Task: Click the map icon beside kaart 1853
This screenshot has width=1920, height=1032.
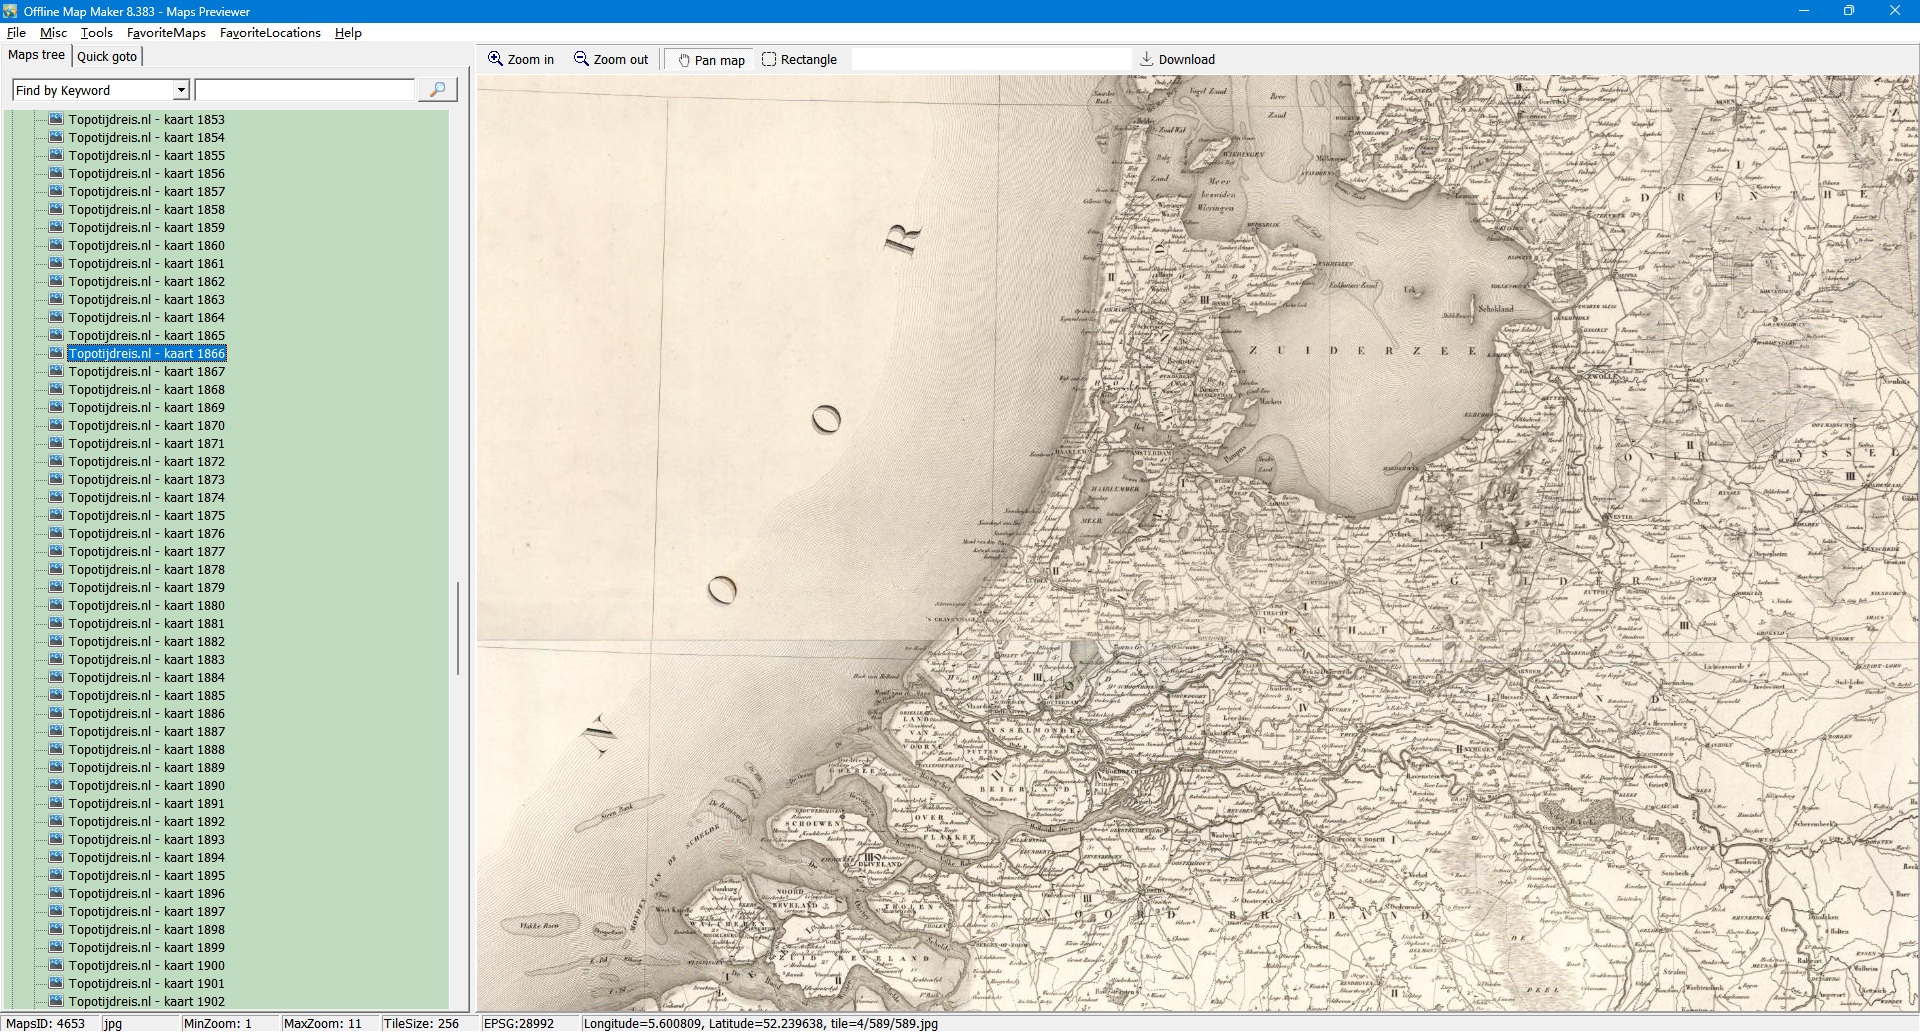Action: click(57, 119)
